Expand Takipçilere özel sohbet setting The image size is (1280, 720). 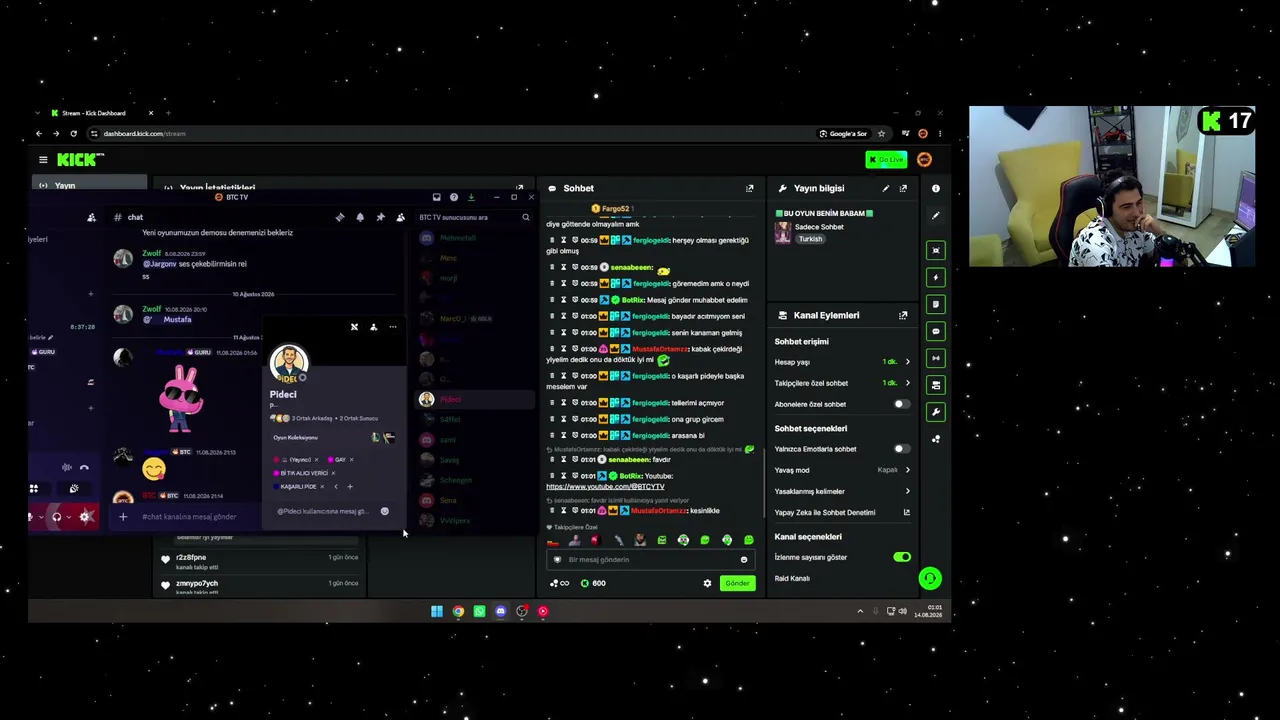coord(842,383)
